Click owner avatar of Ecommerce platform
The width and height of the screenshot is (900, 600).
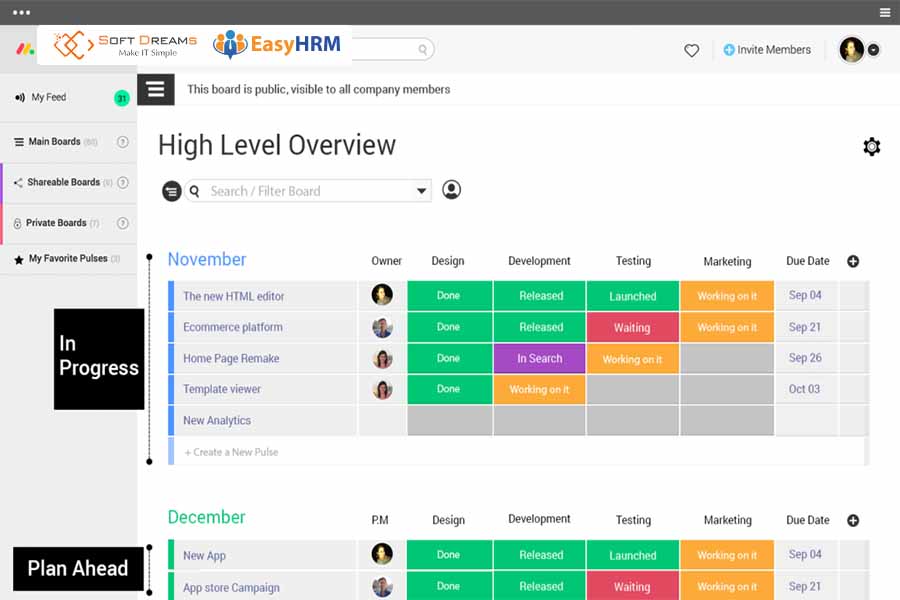[x=382, y=327]
